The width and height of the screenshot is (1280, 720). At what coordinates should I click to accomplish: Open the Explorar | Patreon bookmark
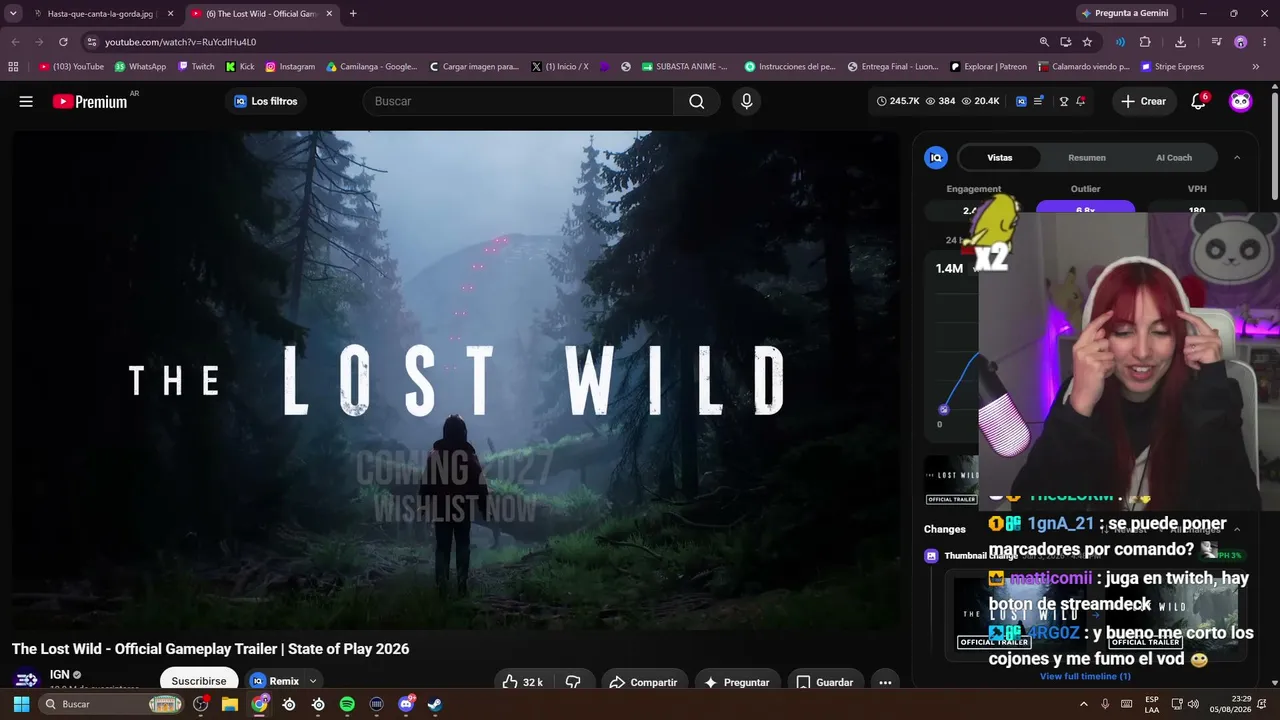[x=988, y=67]
